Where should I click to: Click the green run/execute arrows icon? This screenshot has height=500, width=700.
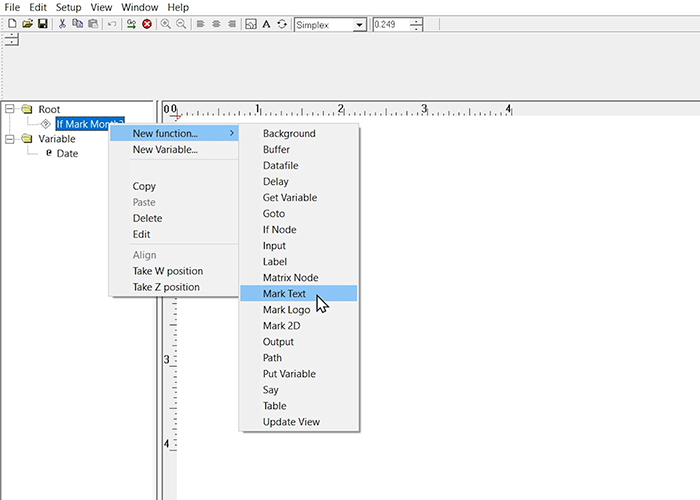coord(131,24)
